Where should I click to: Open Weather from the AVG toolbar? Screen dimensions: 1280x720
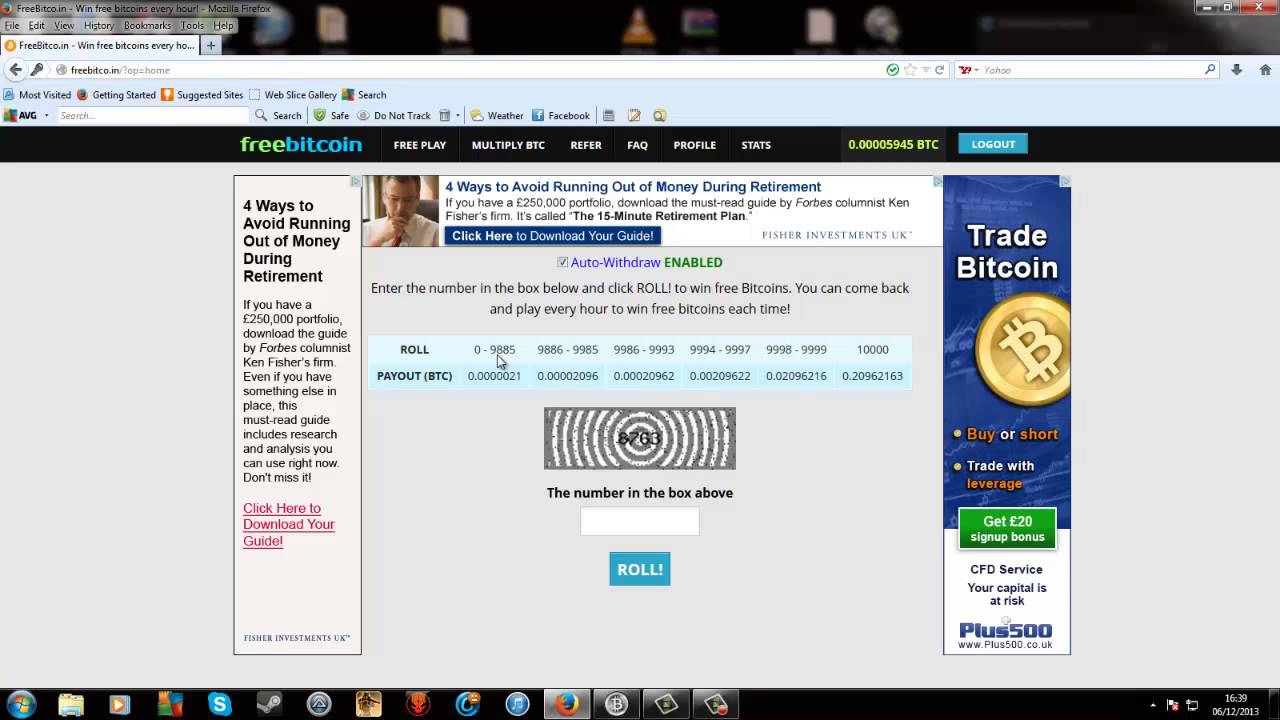[x=497, y=115]
